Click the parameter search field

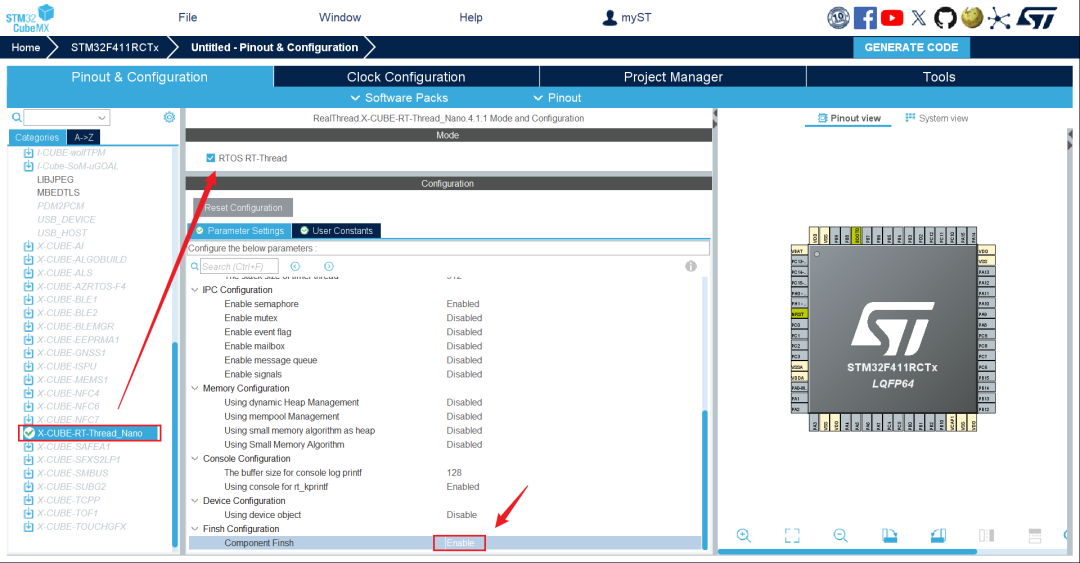point(240,267)
